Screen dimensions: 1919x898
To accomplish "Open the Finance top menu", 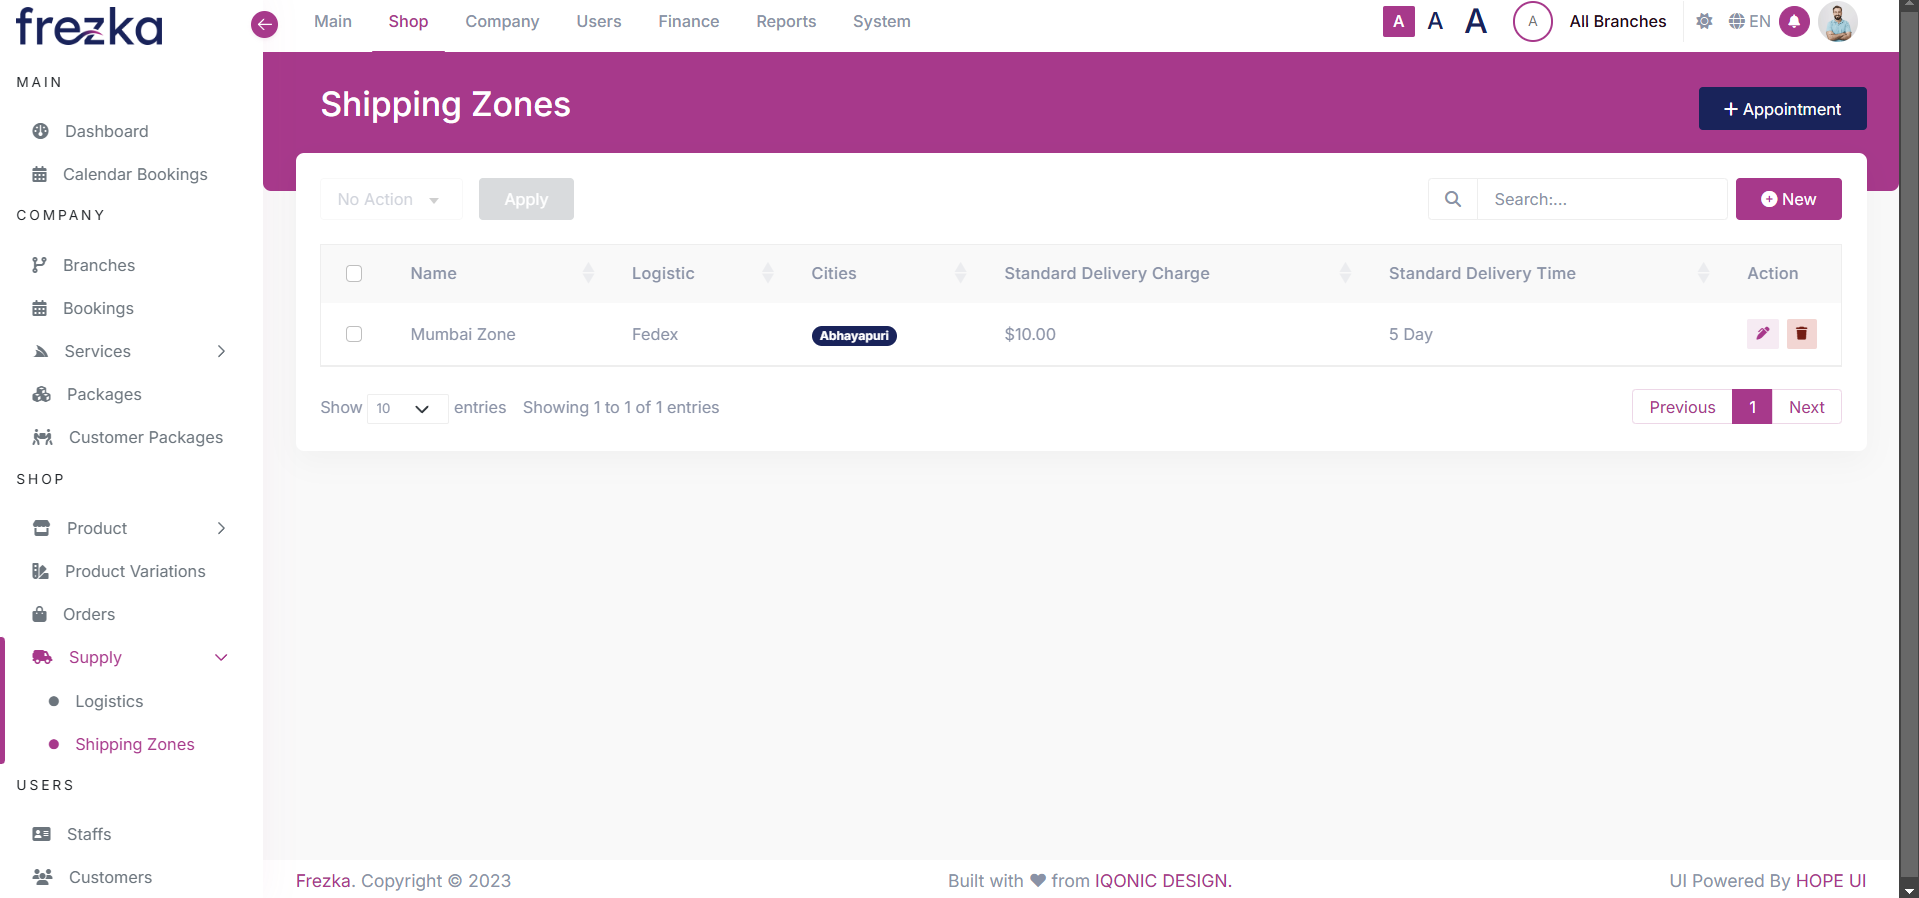I will pyautogui.click(x=689, y=21).
